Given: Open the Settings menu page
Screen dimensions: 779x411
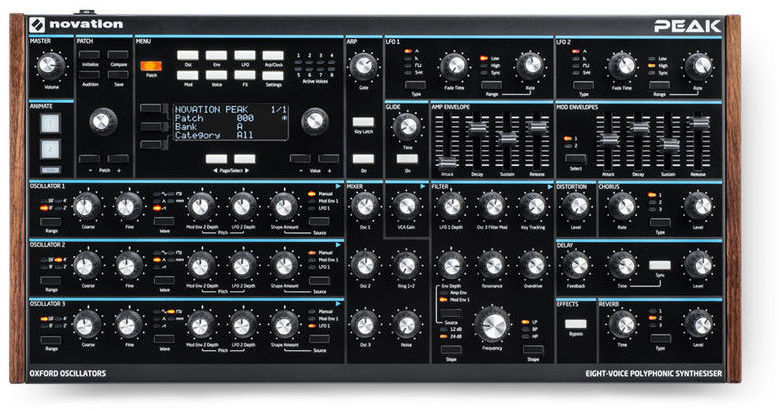Looking at the screenshot, I should (x=273, y=74).
